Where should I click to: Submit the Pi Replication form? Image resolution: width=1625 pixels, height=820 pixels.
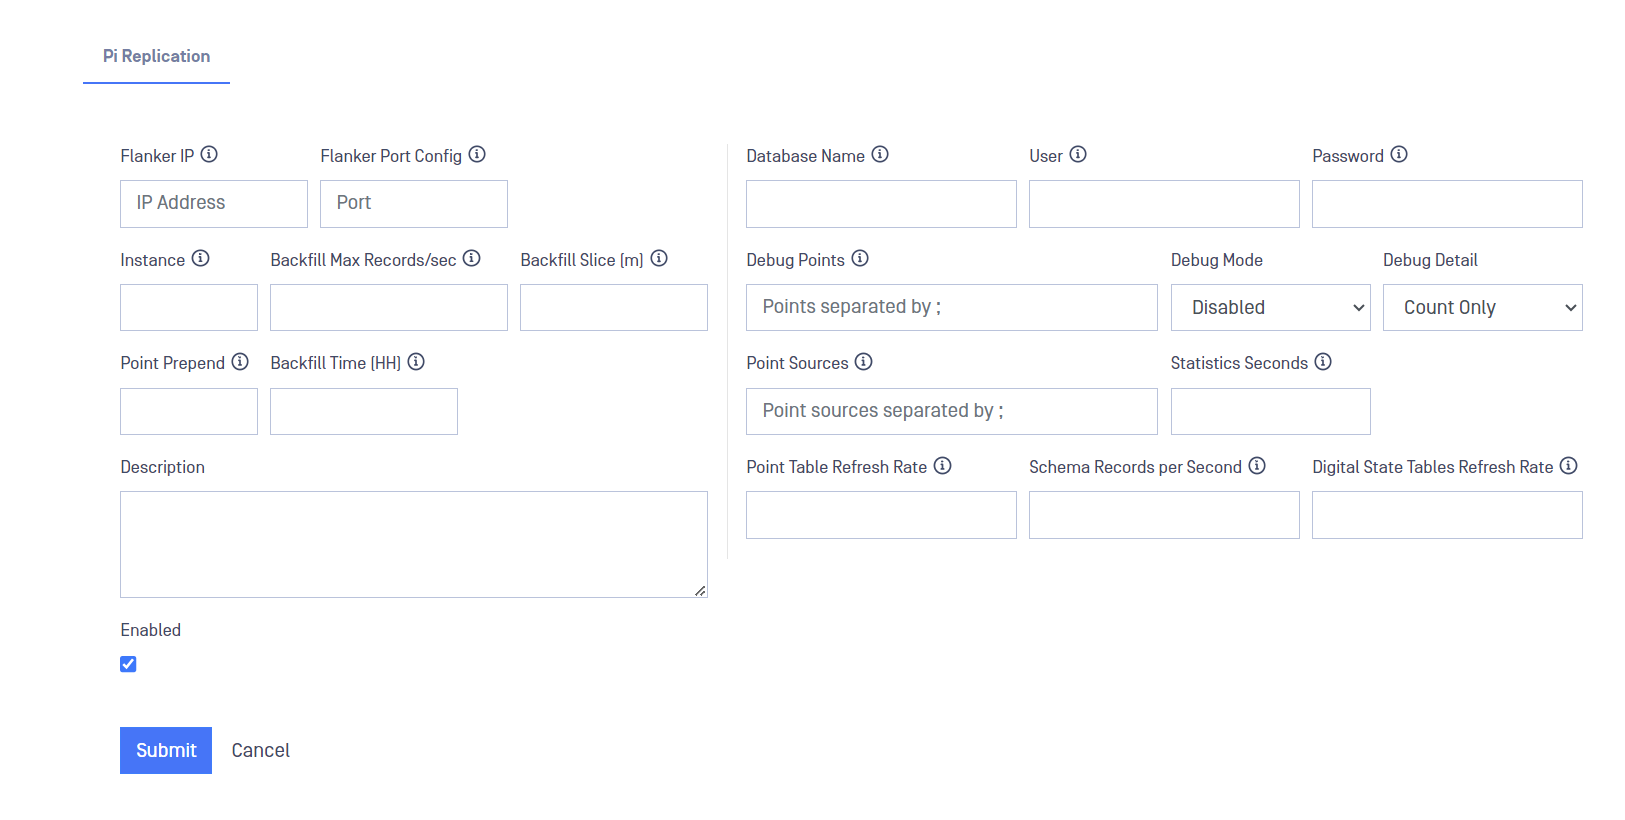click(166, 750)
